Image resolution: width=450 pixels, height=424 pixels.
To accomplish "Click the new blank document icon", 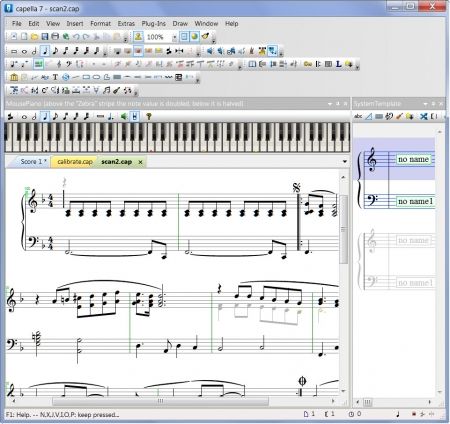I will [24, 37].
